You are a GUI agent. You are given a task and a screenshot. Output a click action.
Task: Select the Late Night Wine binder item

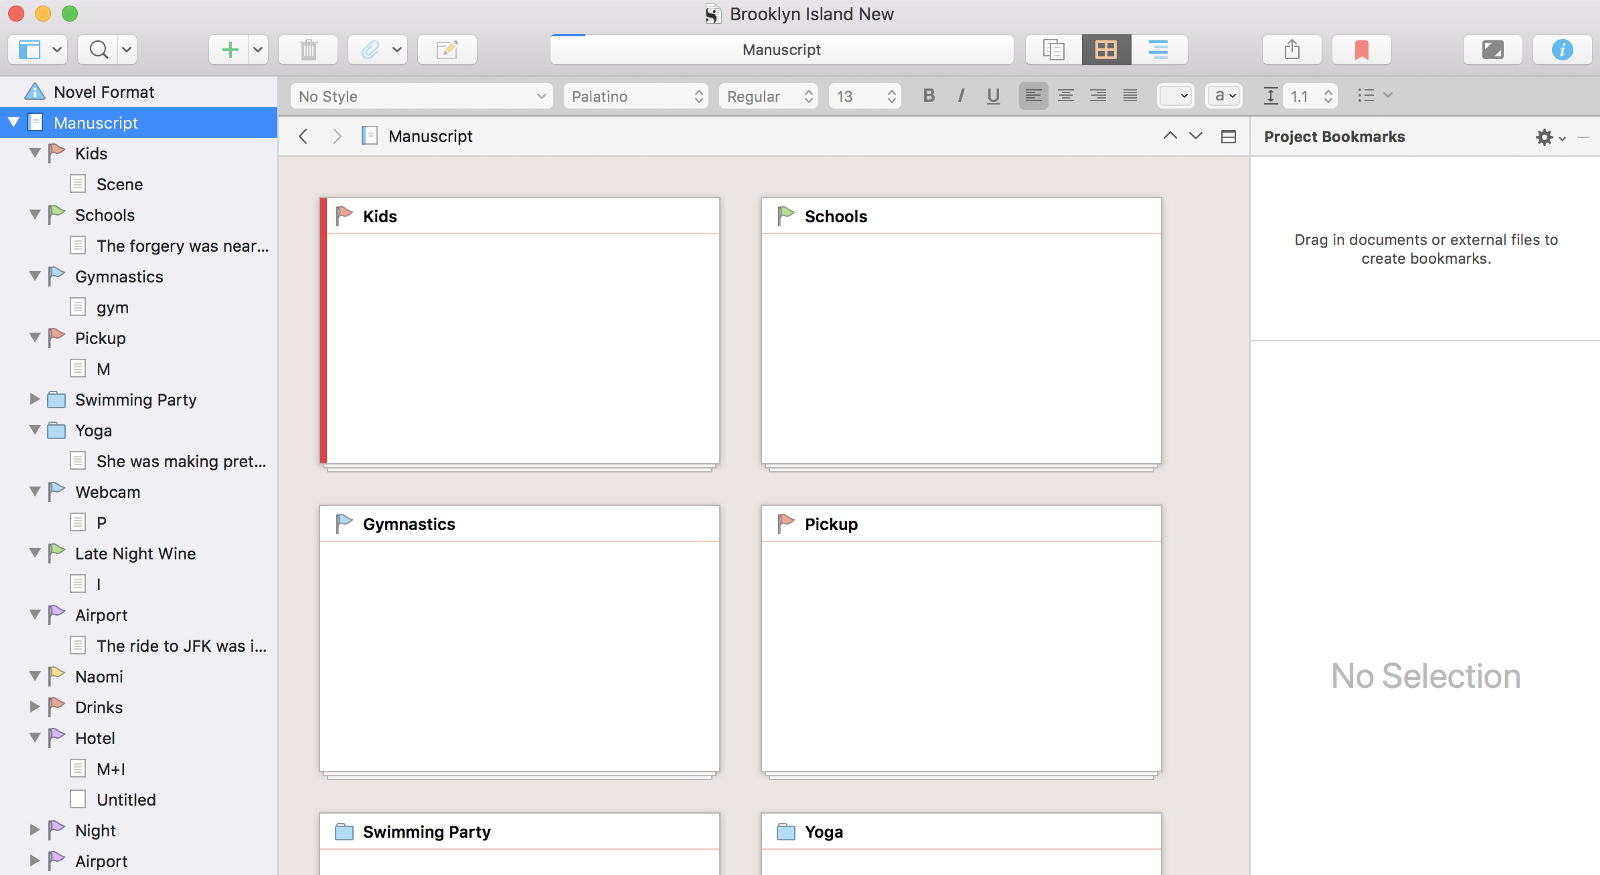point(135,553)
